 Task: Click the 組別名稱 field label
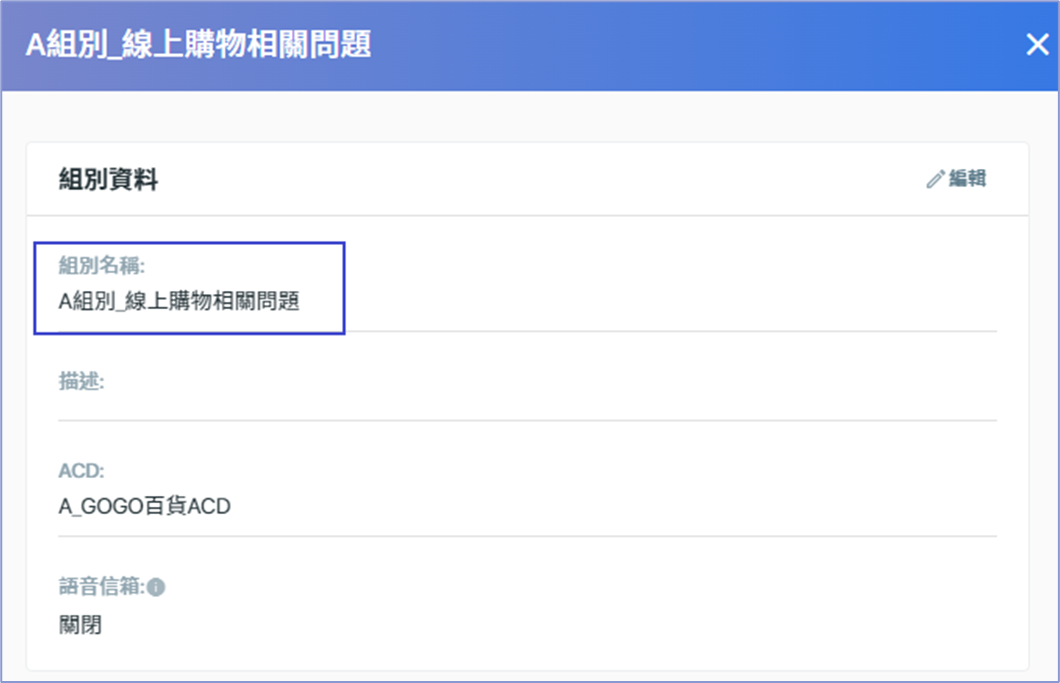[101, 265]
